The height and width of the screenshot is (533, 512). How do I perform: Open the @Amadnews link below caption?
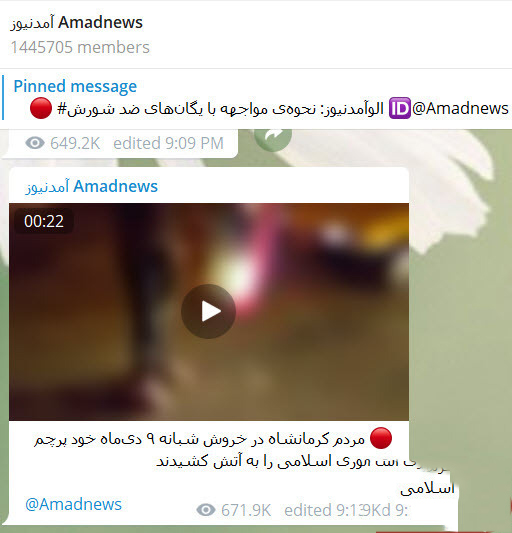(73, 504)
